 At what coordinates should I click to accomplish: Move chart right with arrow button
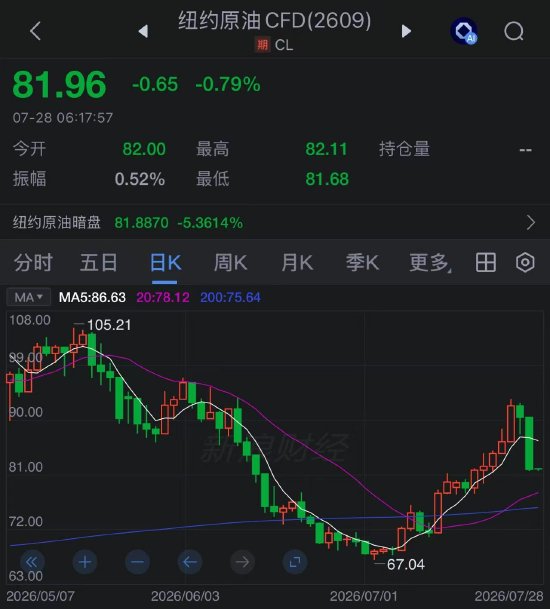click(242, 562)
